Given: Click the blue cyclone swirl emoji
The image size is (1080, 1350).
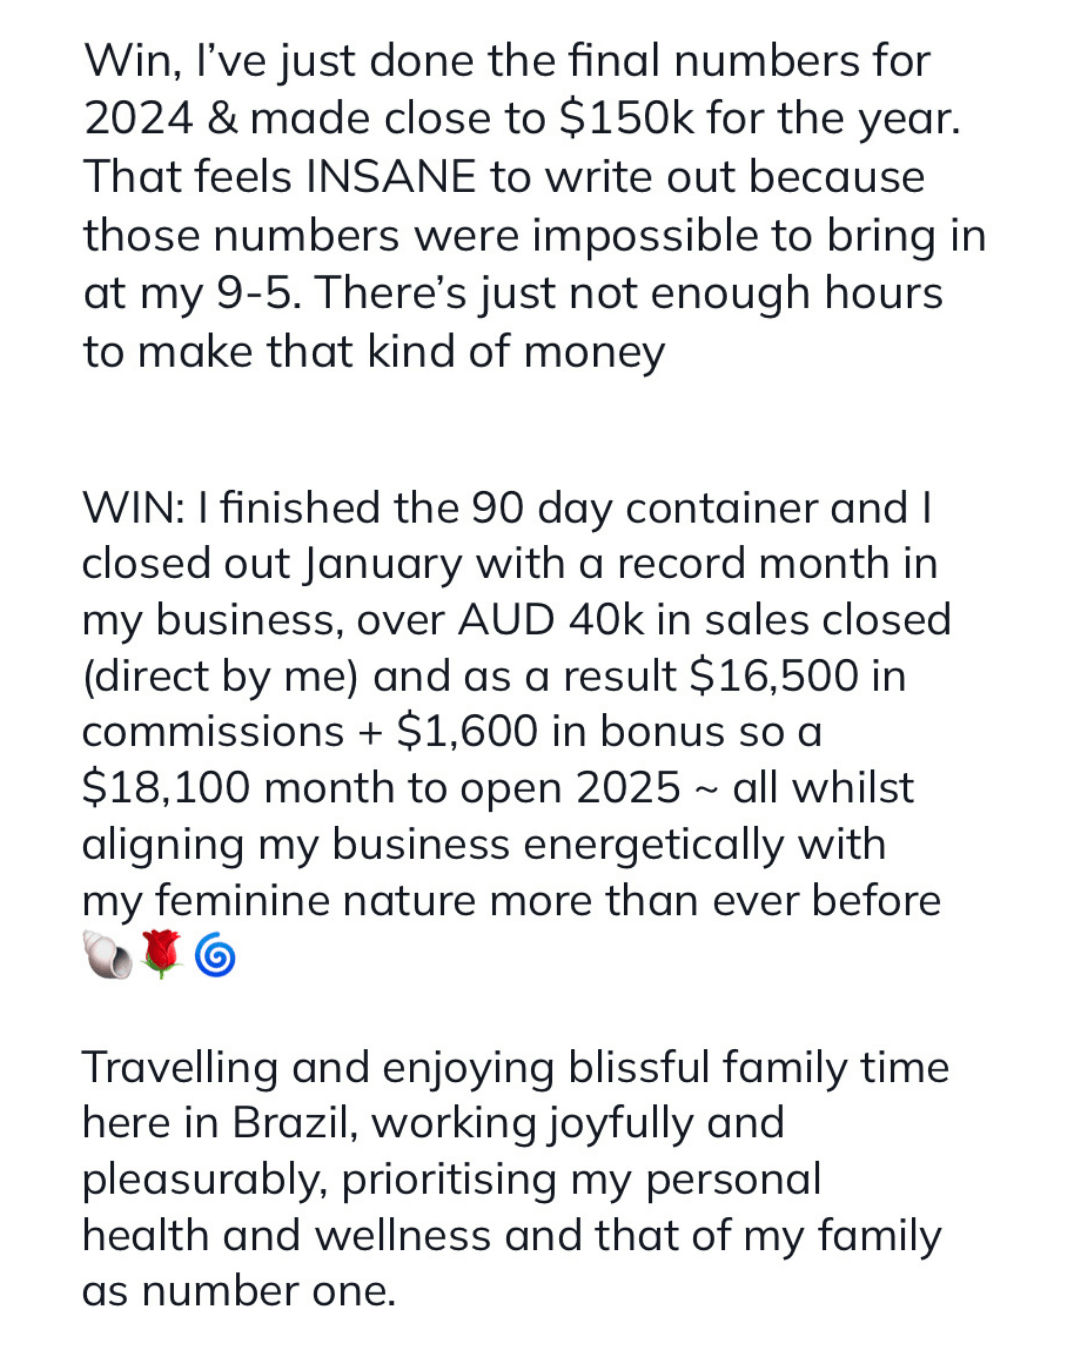Looking at the screenshot, I should coord(215,955).
